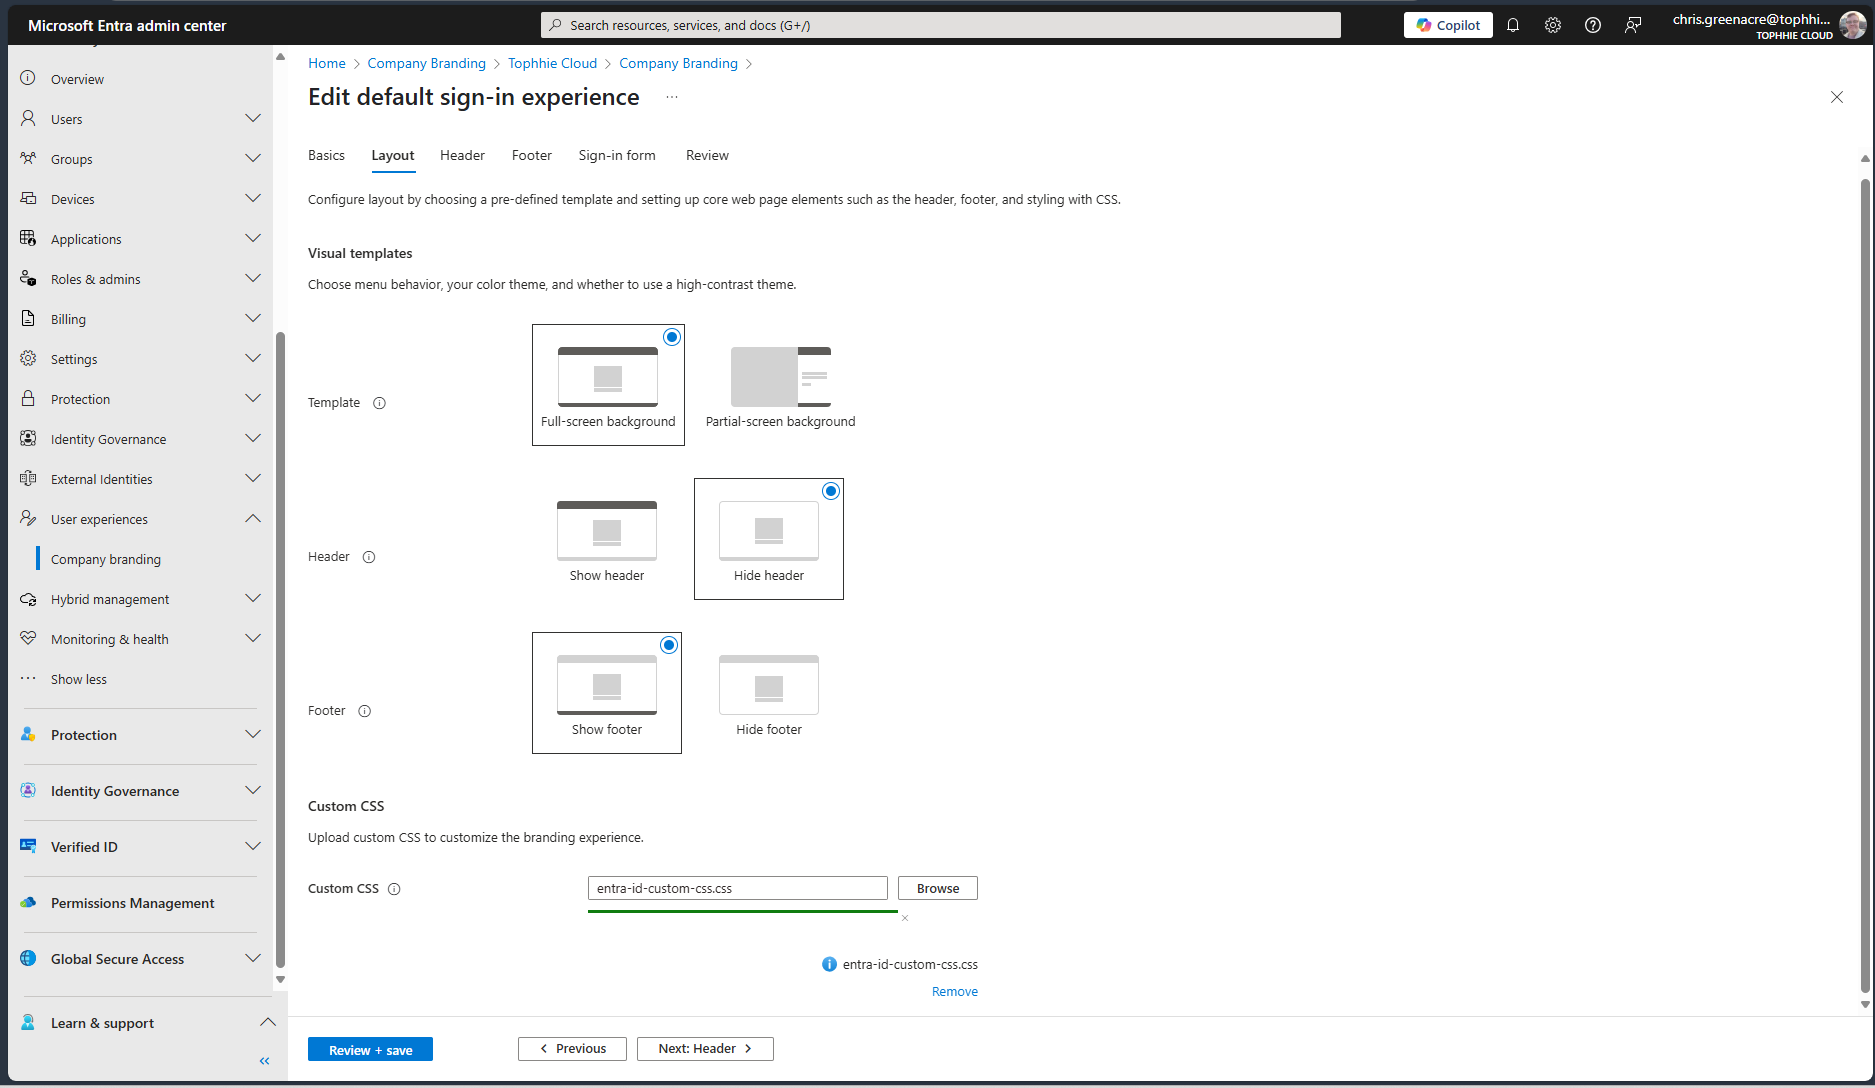
Task: Select Hide header option
Action: tap(769, 539)
